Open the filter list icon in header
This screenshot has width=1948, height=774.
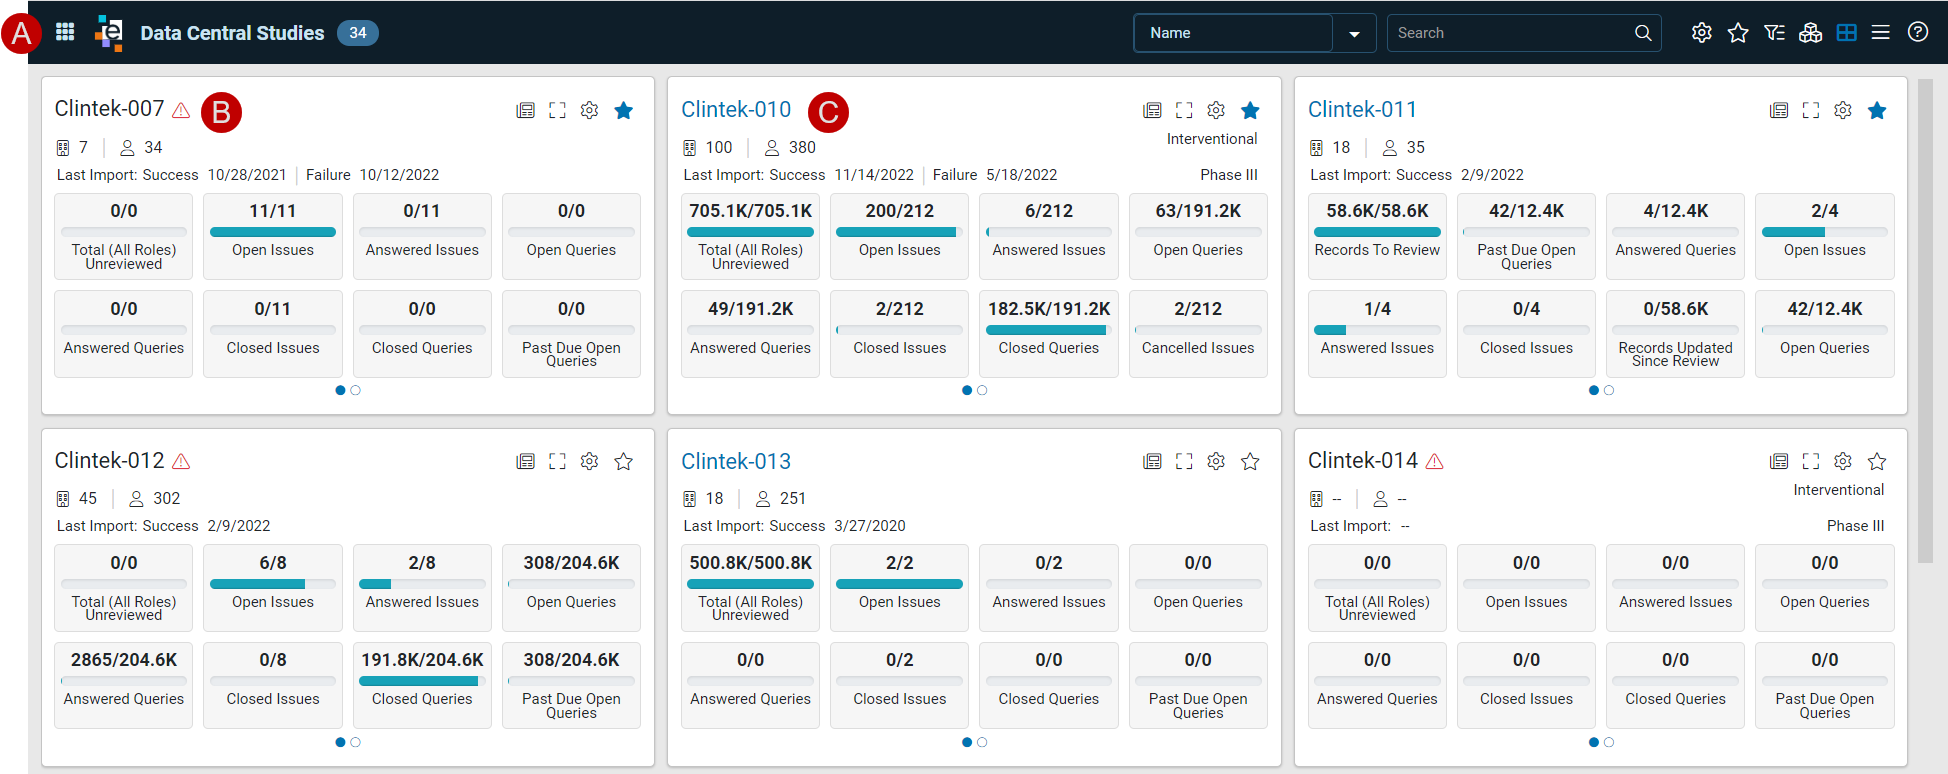[1774, 33]
